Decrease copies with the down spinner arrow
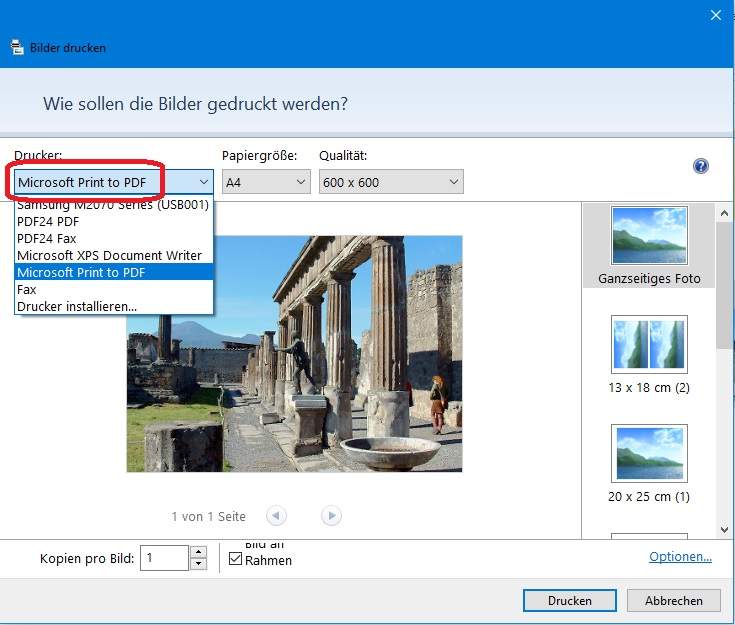Screen dimensions: 735x625 pyautogui.click(x=198, y=564)
